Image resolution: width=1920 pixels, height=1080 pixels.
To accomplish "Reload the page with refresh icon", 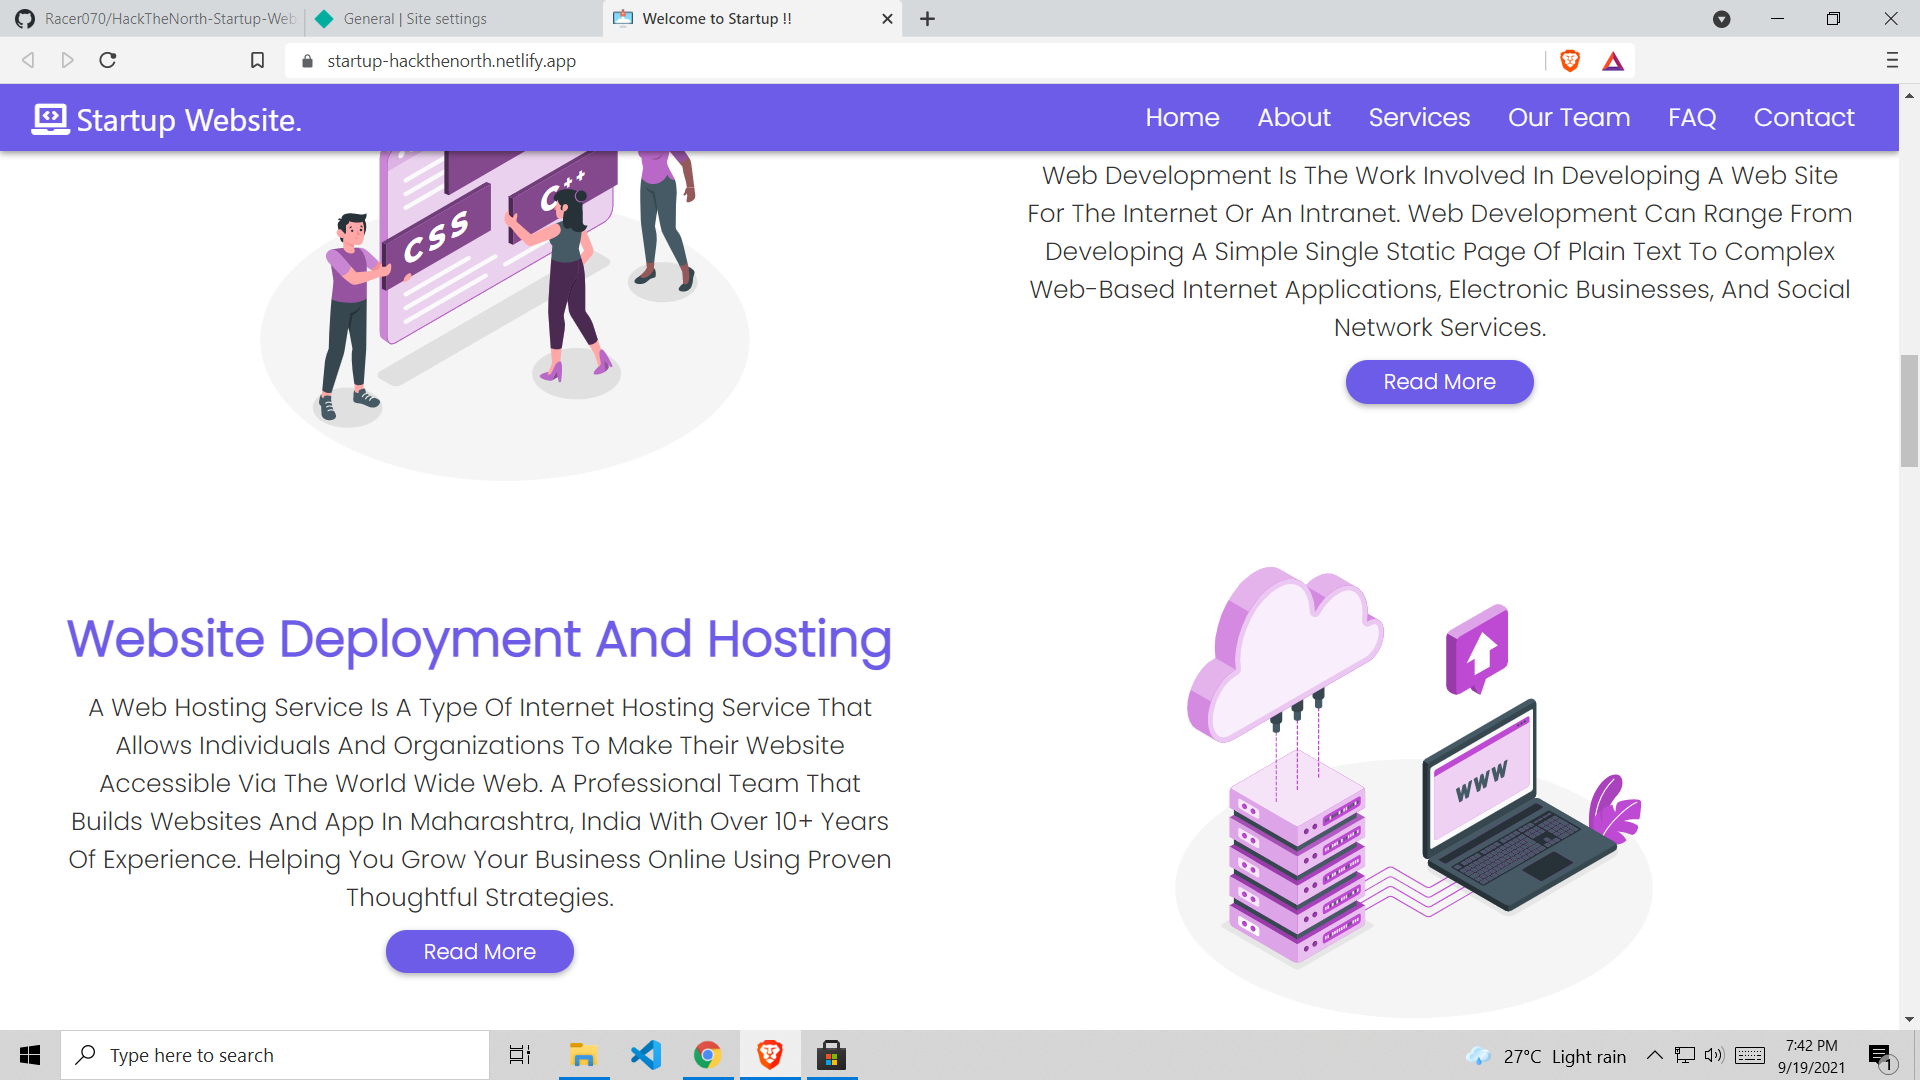I will pos(108,61).
